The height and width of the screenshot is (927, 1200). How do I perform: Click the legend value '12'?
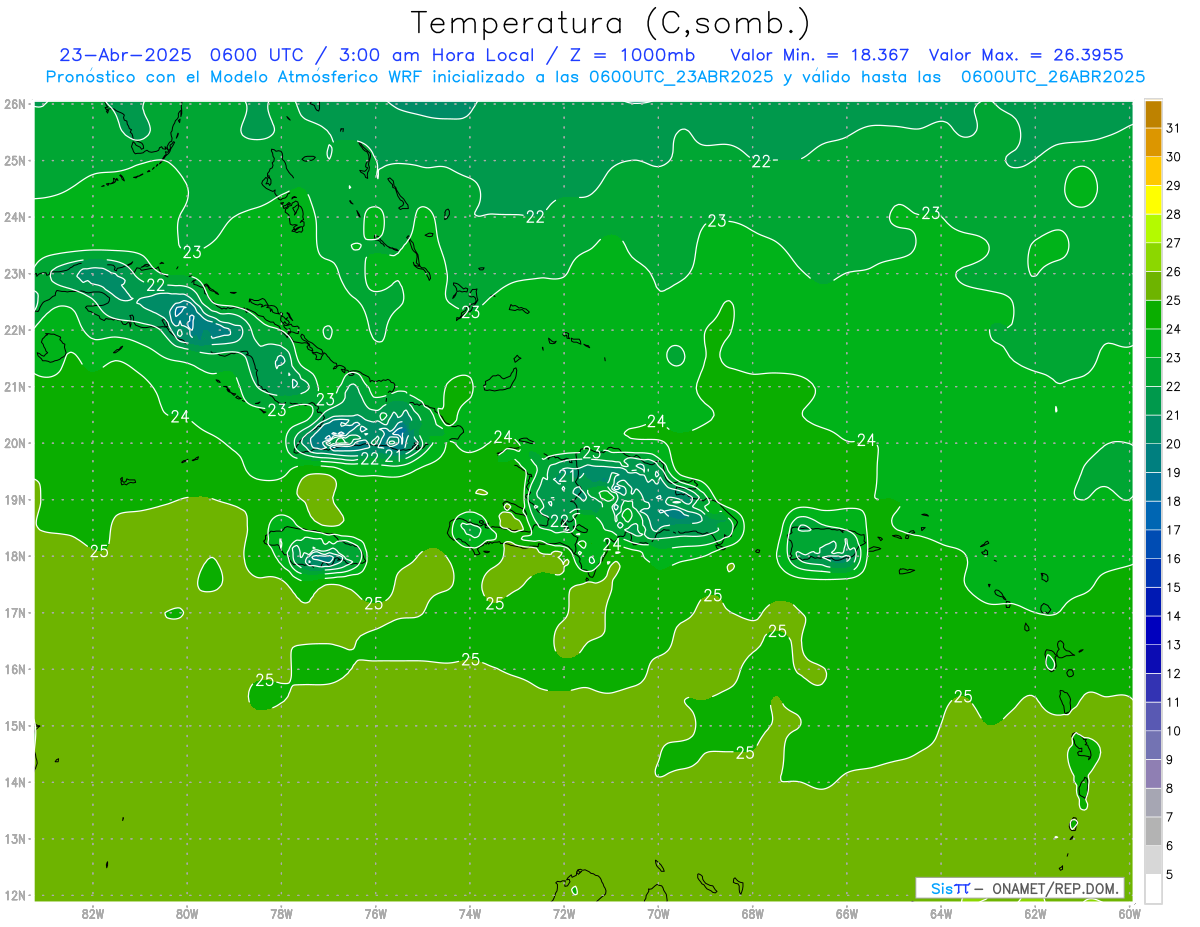[x=1174, y=674]
